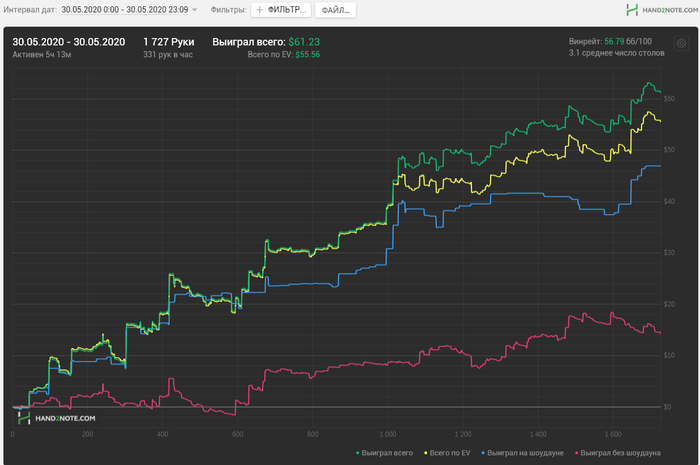Open the chart settings gear icon
The height and width of the screenshot is (465, 700).
pyautogui.click(x=681, y=43)
